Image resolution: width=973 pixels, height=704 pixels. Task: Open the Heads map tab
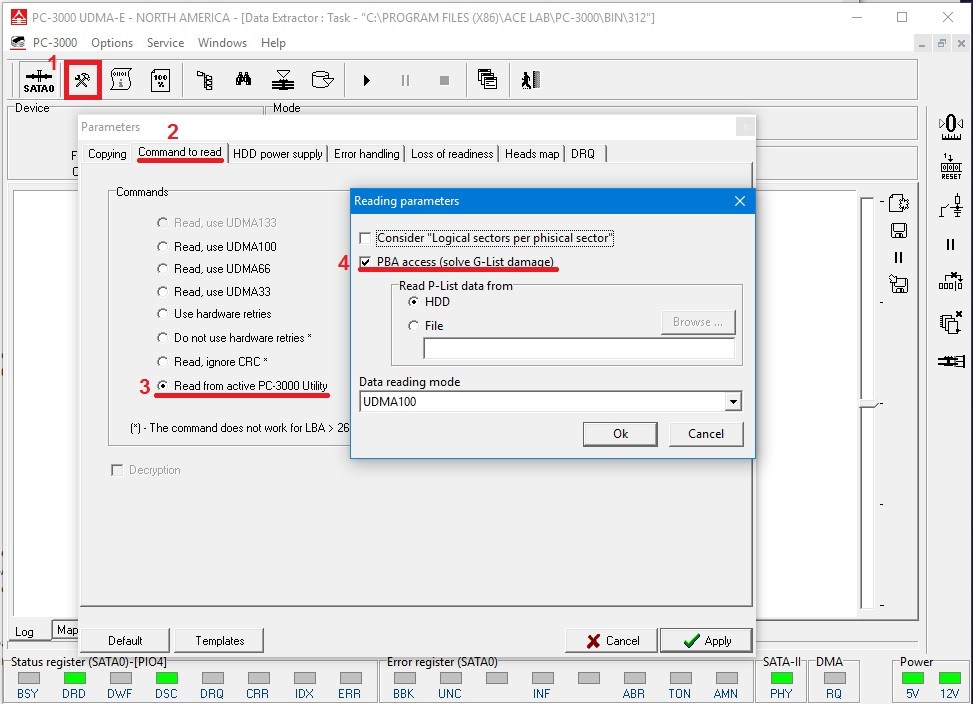[x=531, y=154]
